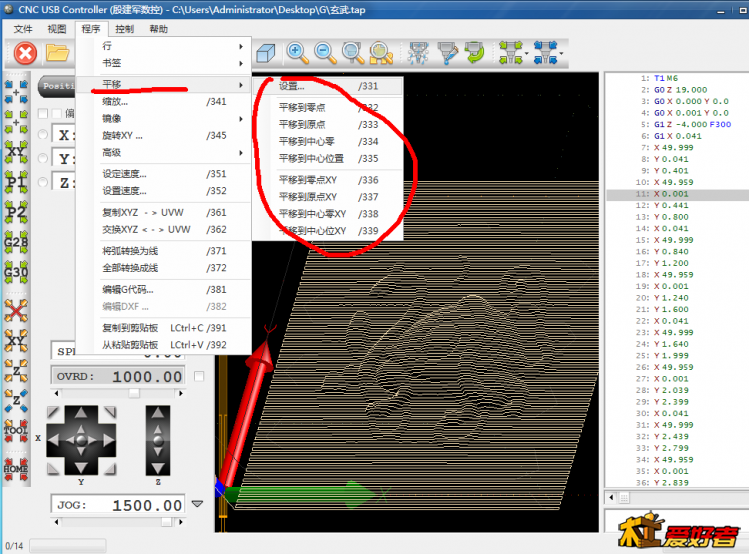Image resolution: width=749 pixels, height=554 pixels.
Task: Click the zoom in magnifier icon
Action: (297, 53)
